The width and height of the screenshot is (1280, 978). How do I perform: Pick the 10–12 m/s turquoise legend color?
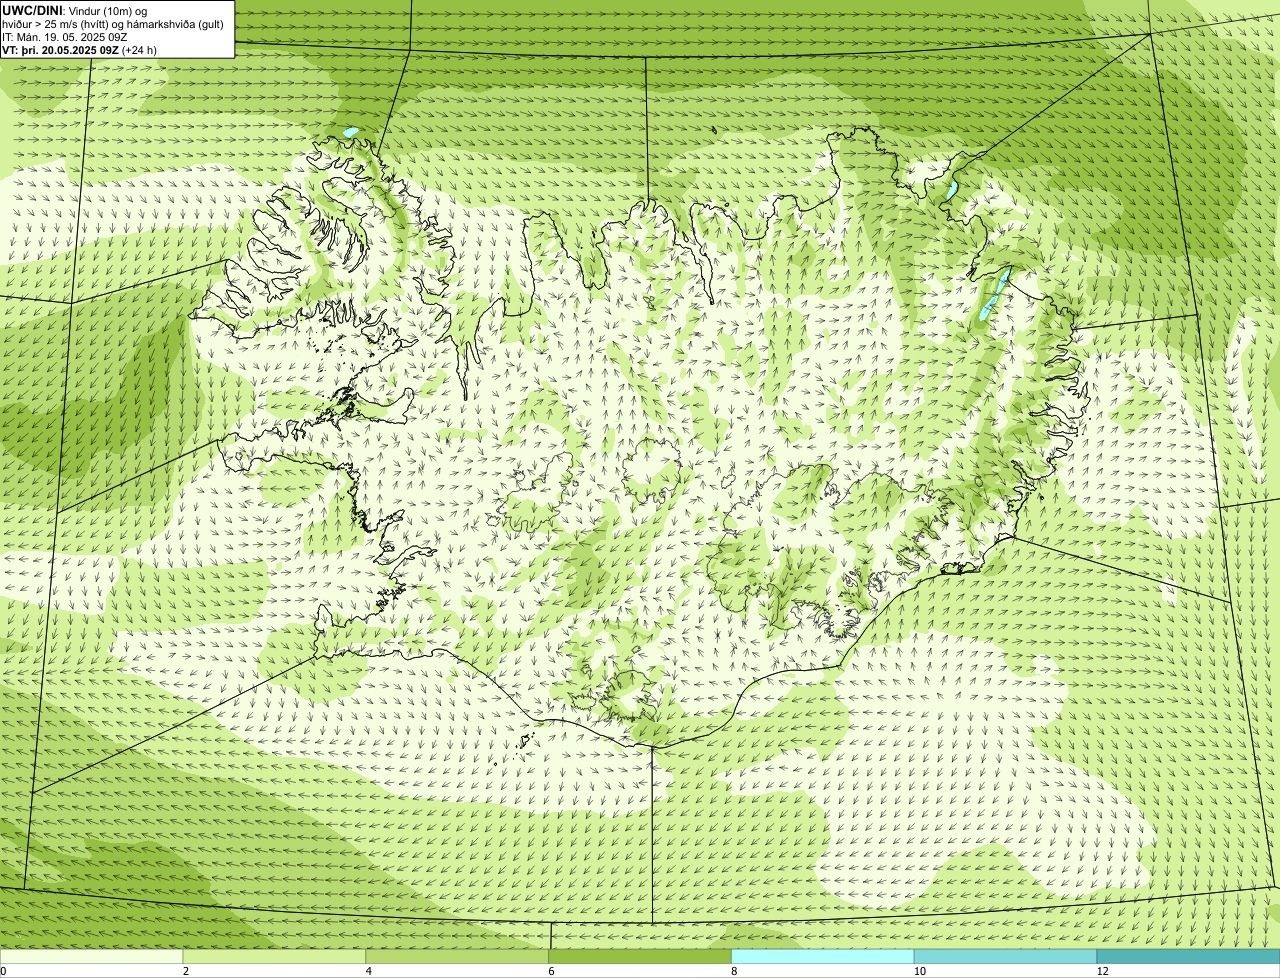point(1005,957)
